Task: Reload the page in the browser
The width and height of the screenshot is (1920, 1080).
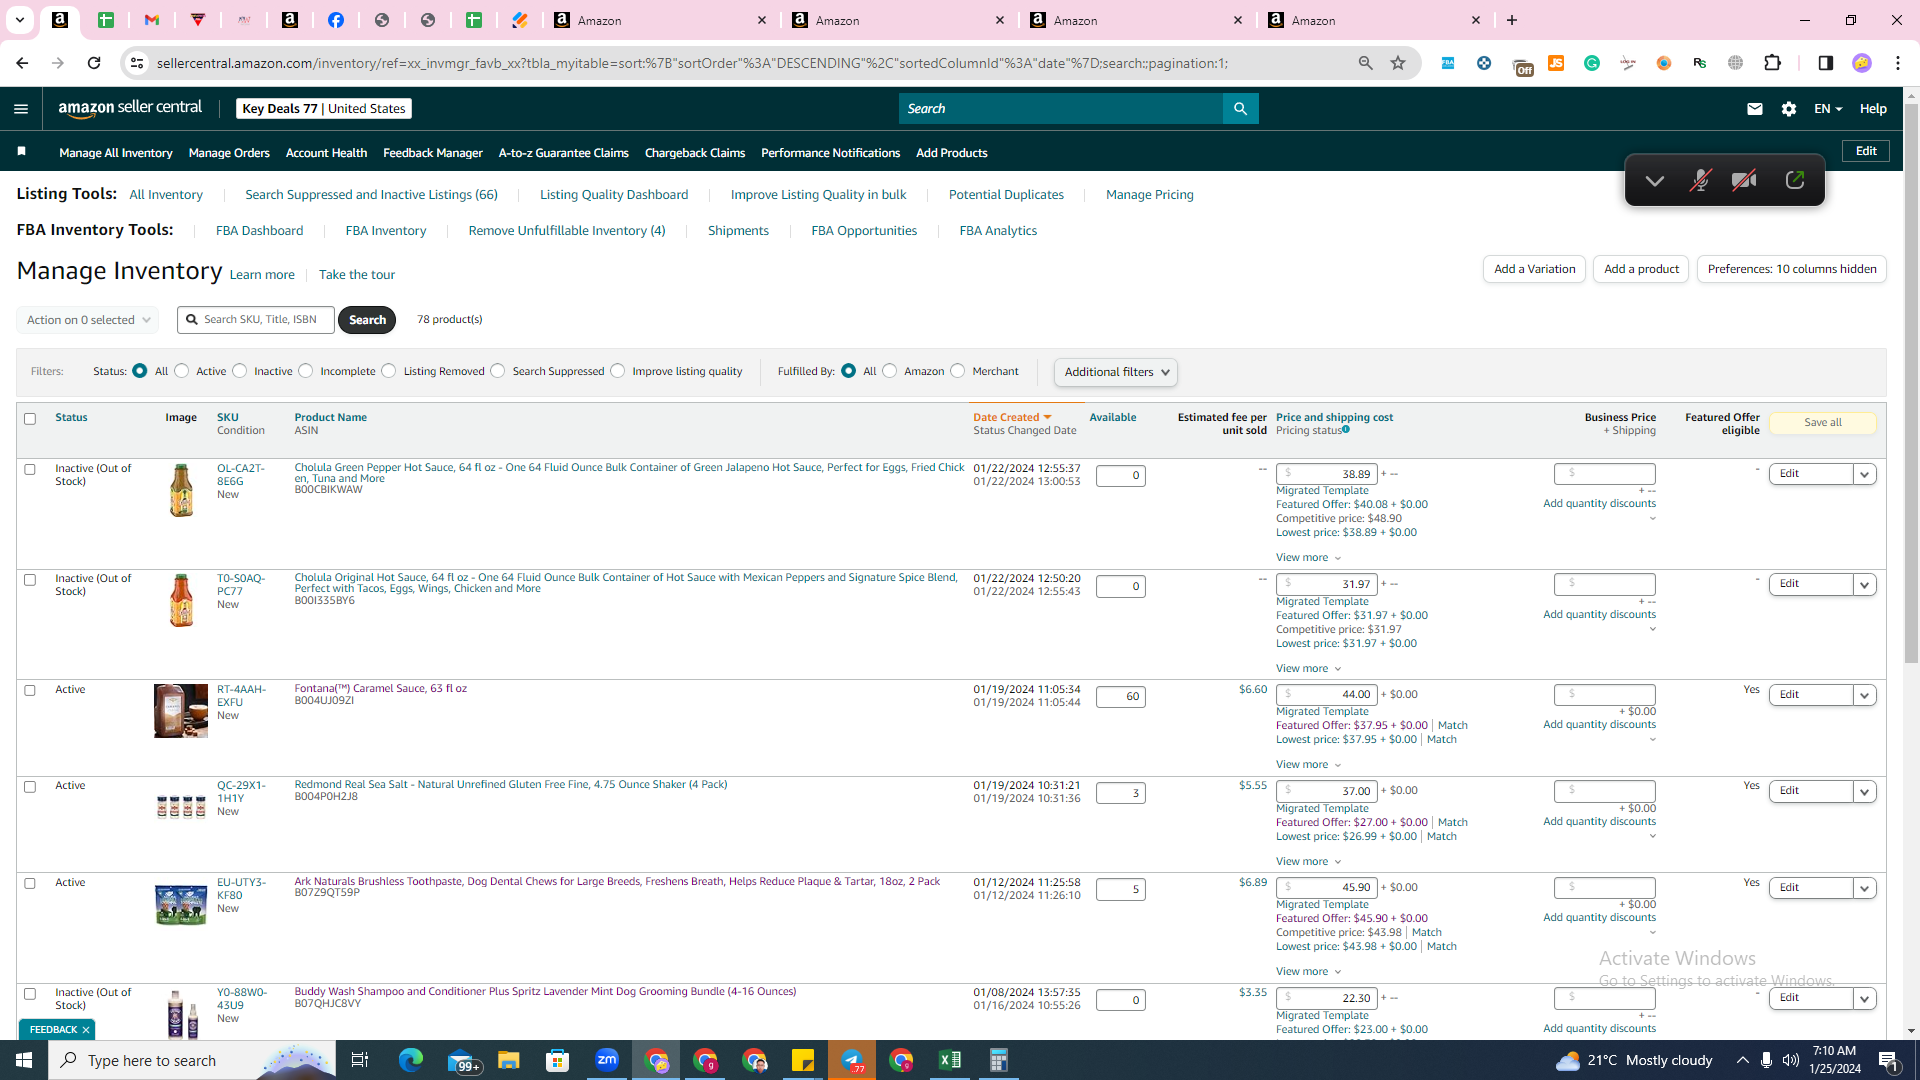Action: pos(94,63)
